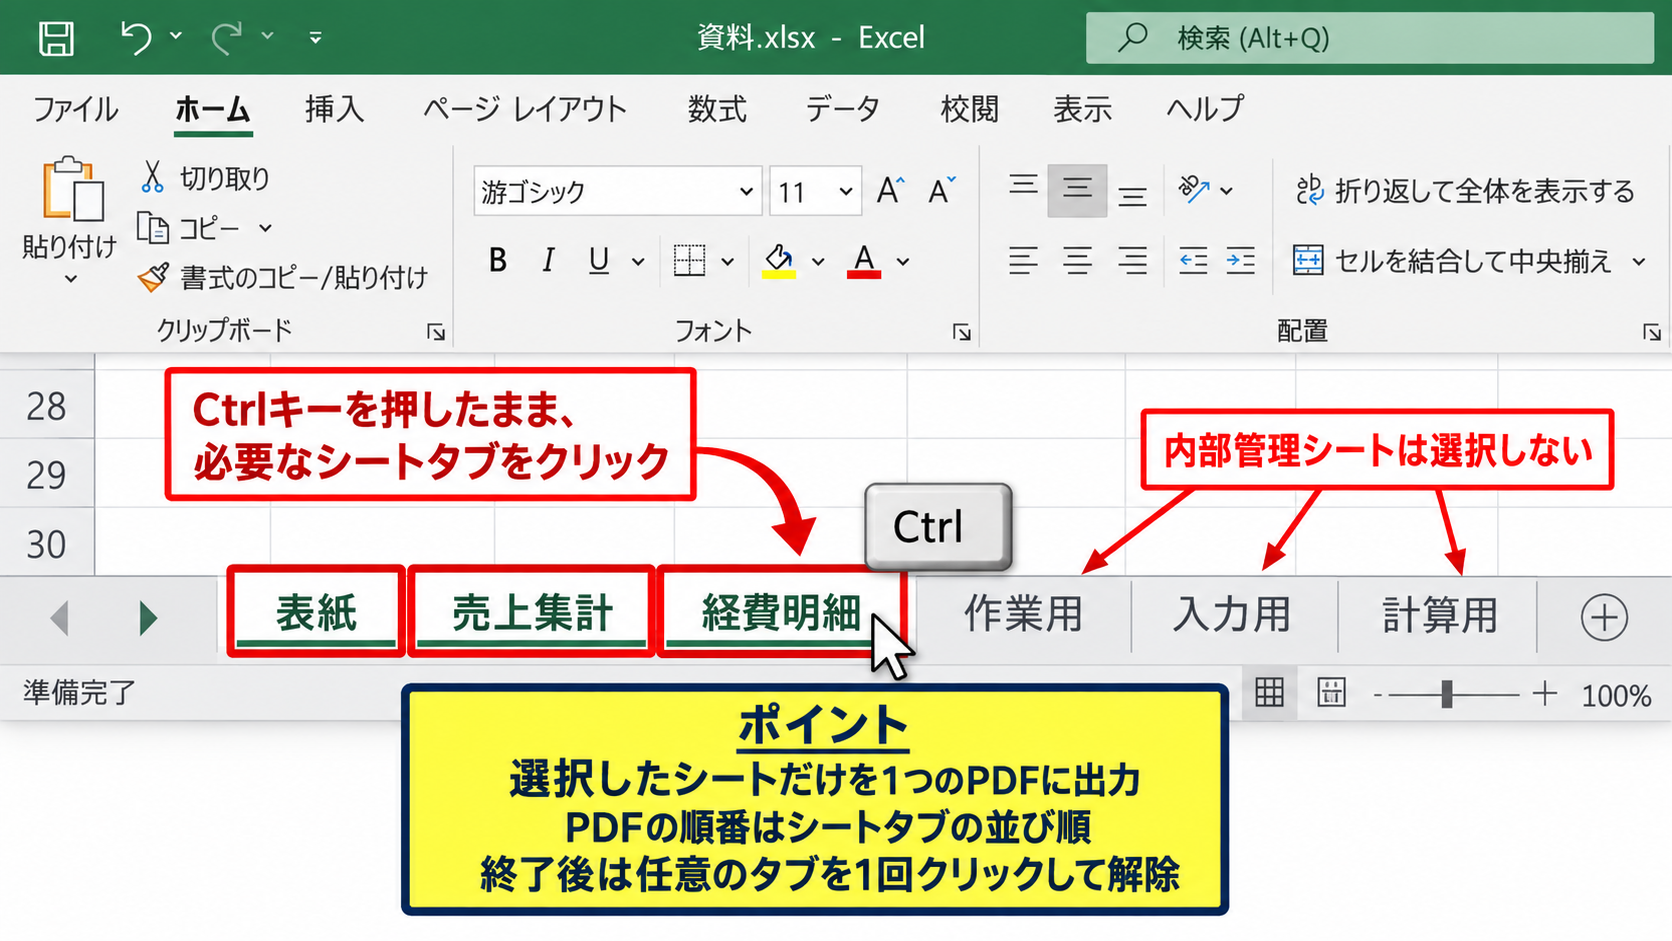Expand the font color dropdown arrow

tap(903, 262)
